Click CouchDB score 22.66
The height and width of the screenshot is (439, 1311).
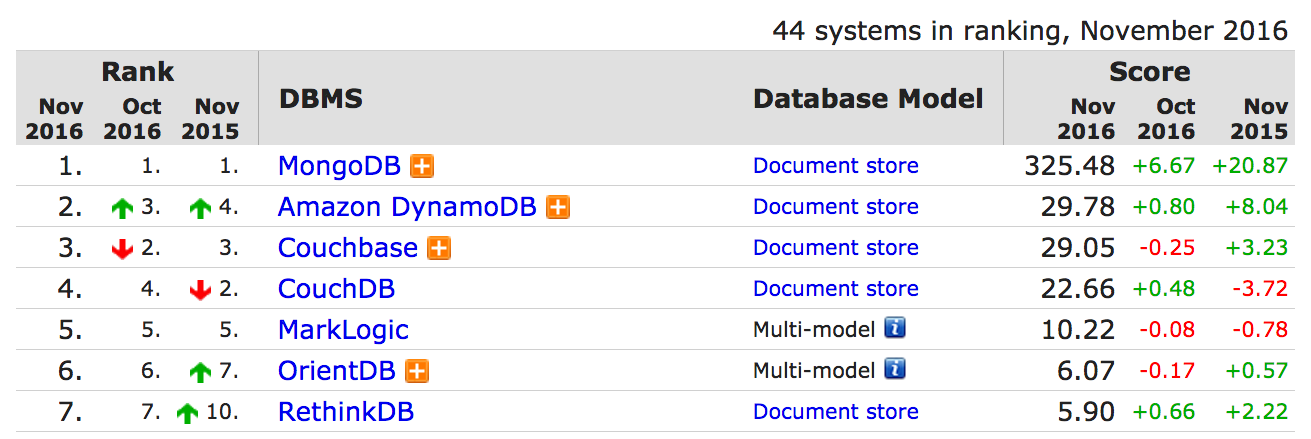(1077, 289)
